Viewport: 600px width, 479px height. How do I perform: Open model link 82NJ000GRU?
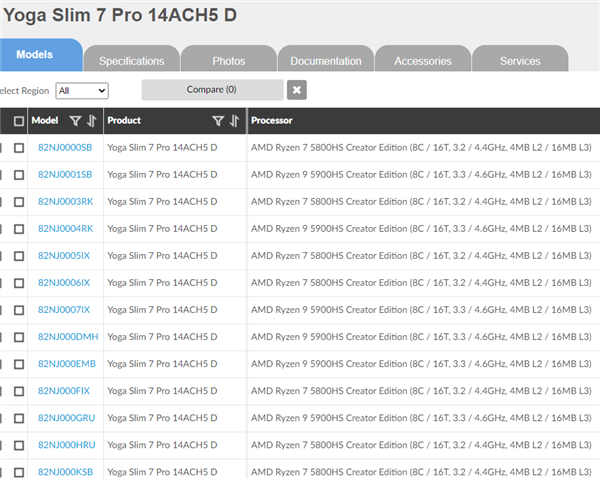pyautogui.click(x=67, y=418)
